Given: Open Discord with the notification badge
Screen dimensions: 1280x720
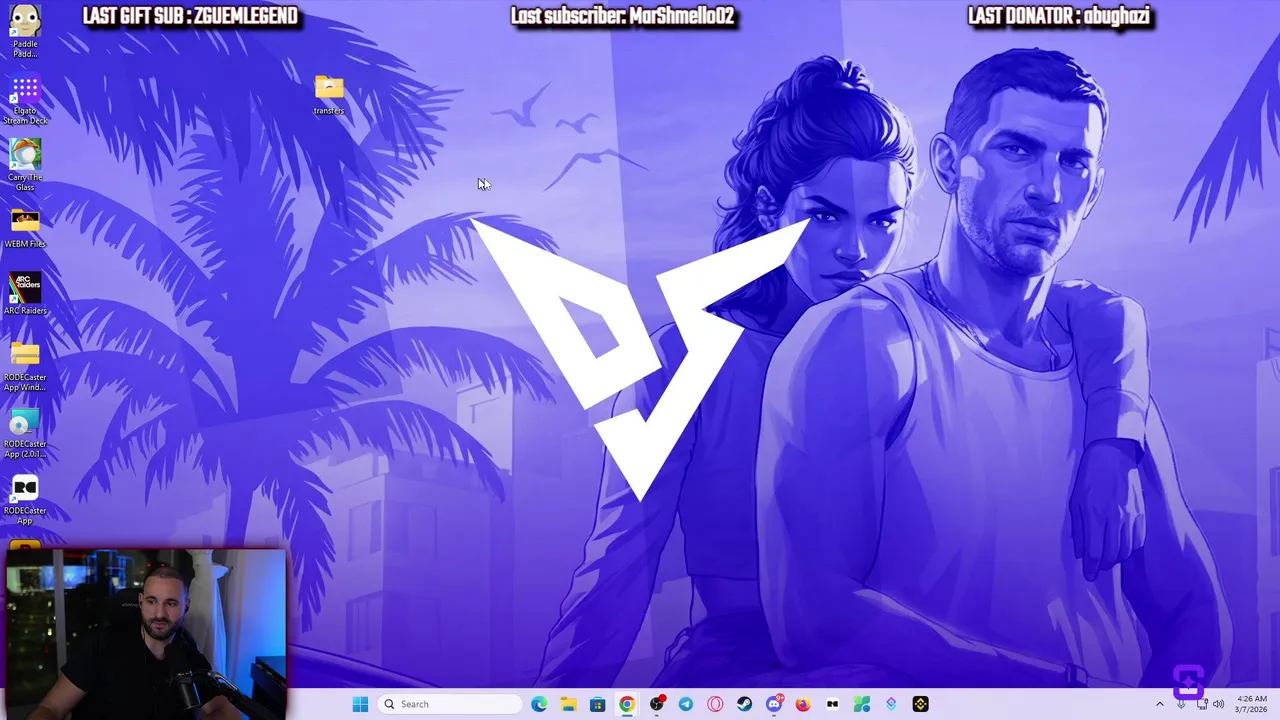Looking at the screenshot, I should (774, 704).
